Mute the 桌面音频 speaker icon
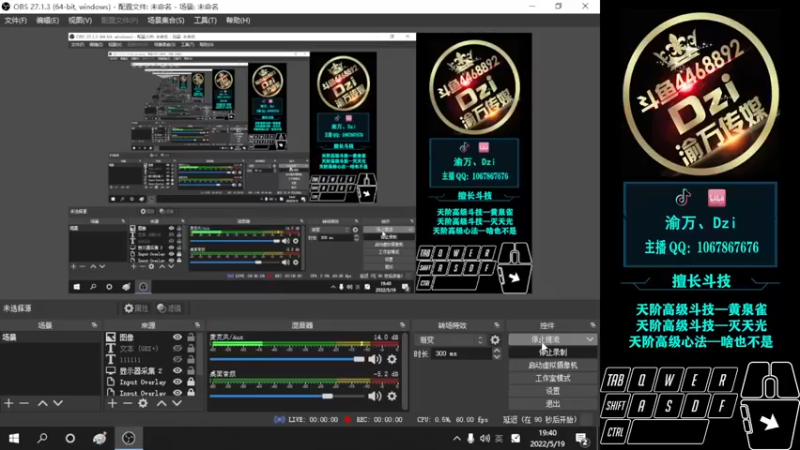Image resolution: width=800 pixels, height=450 pixels. click(x=374, y=396)
